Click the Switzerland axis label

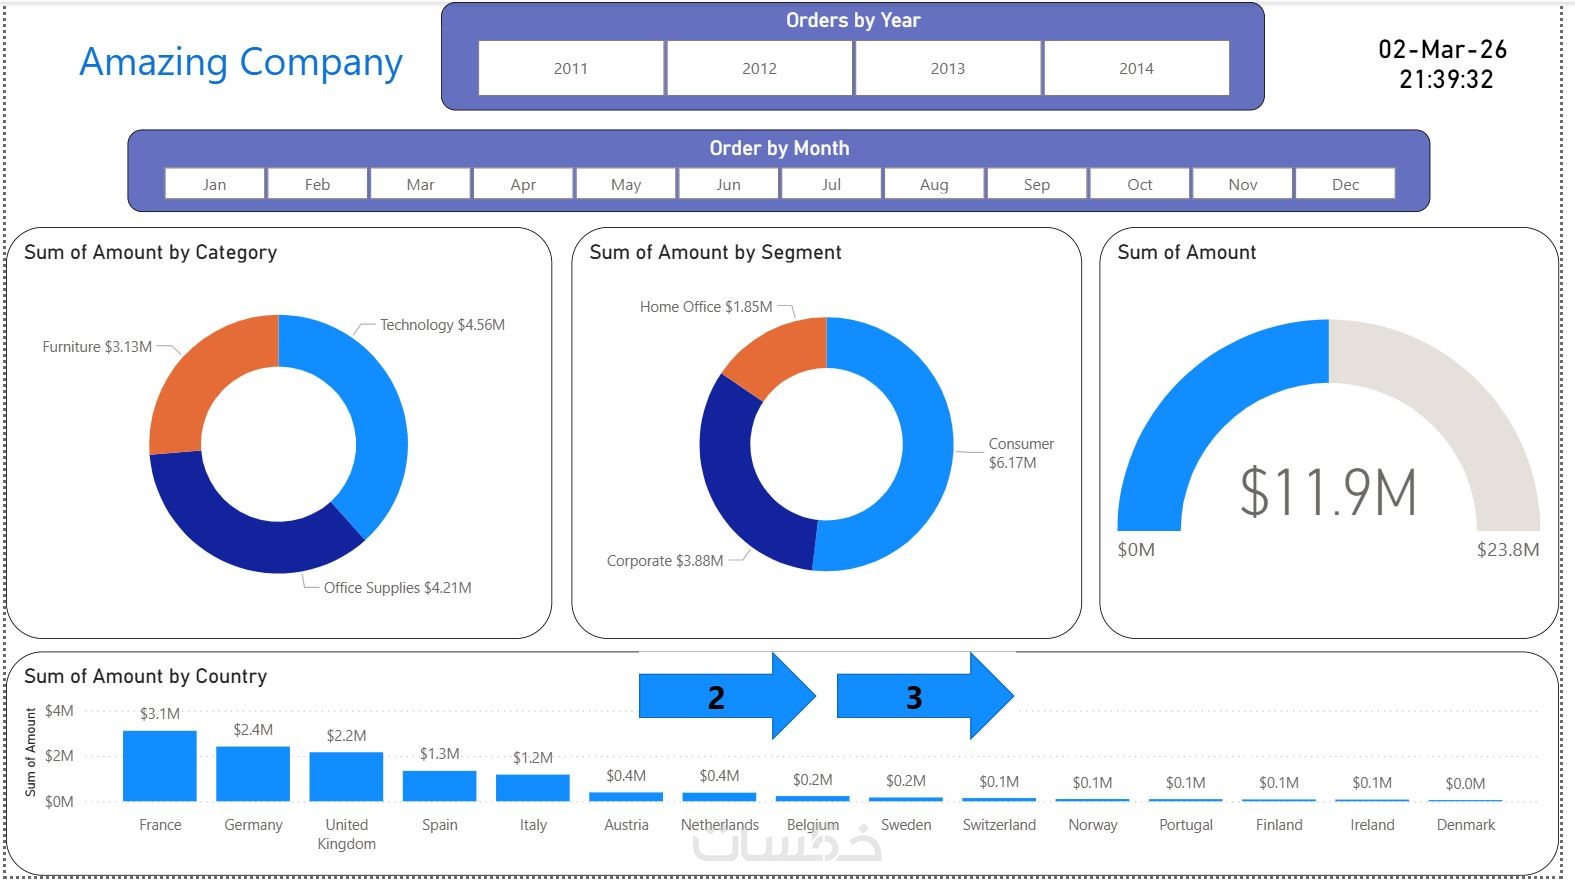tap(999, 825)
